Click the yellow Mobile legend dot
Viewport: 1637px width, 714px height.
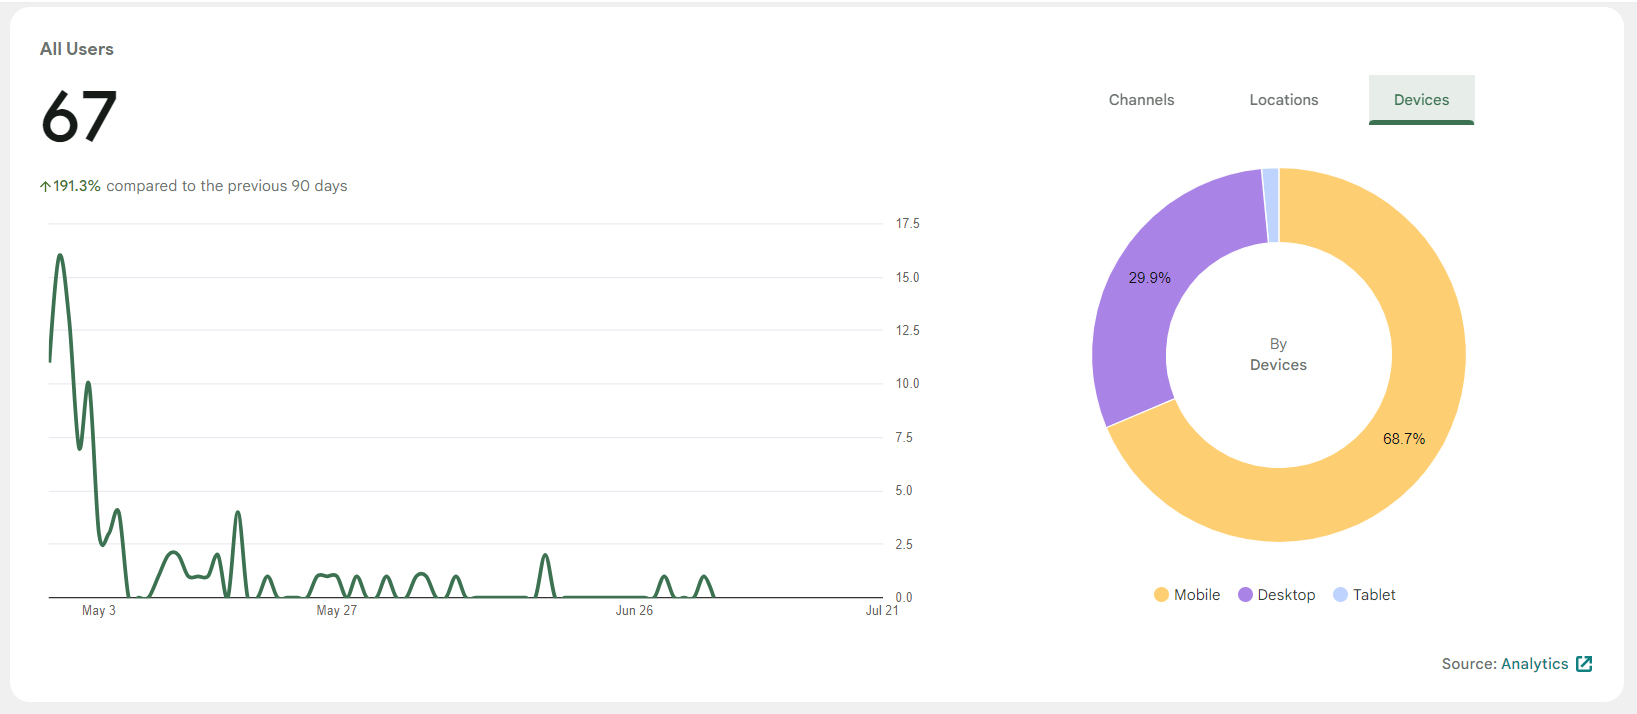tap(1161, 595)
